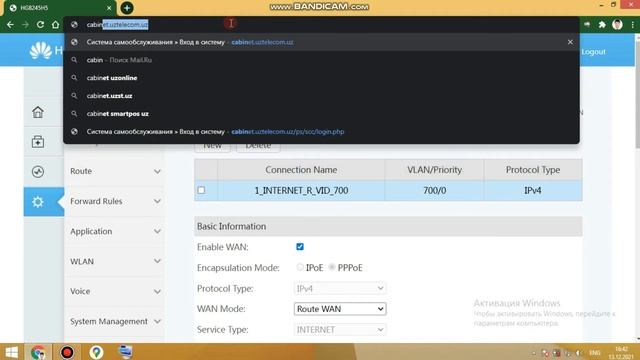Expand the Voice menu section
The width and height of the screenshot is (640, 360).
(115, 291)
